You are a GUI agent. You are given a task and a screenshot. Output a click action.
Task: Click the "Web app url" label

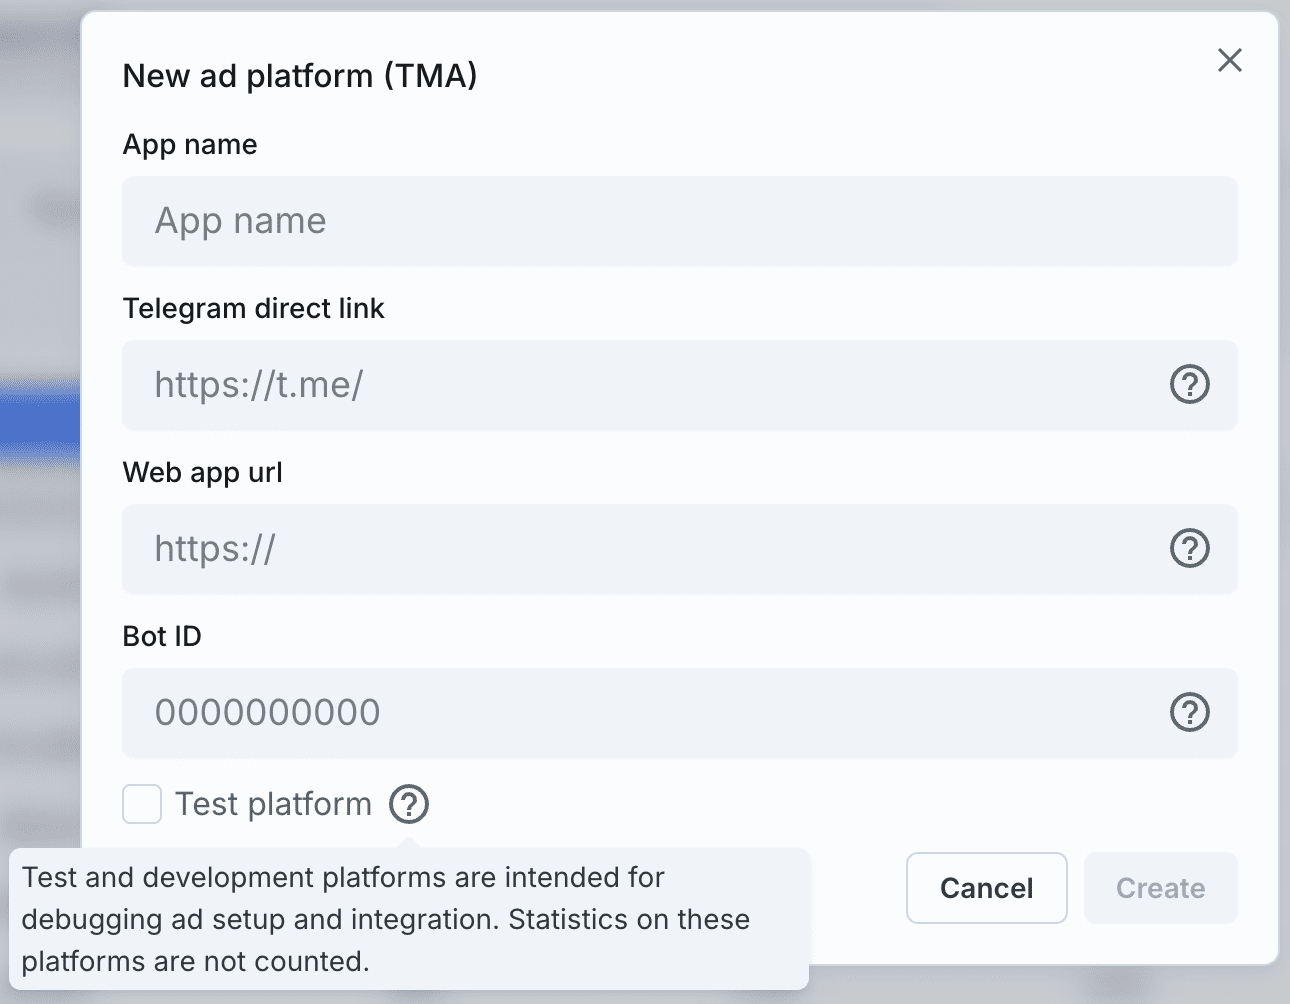click(x=202, y=472)
